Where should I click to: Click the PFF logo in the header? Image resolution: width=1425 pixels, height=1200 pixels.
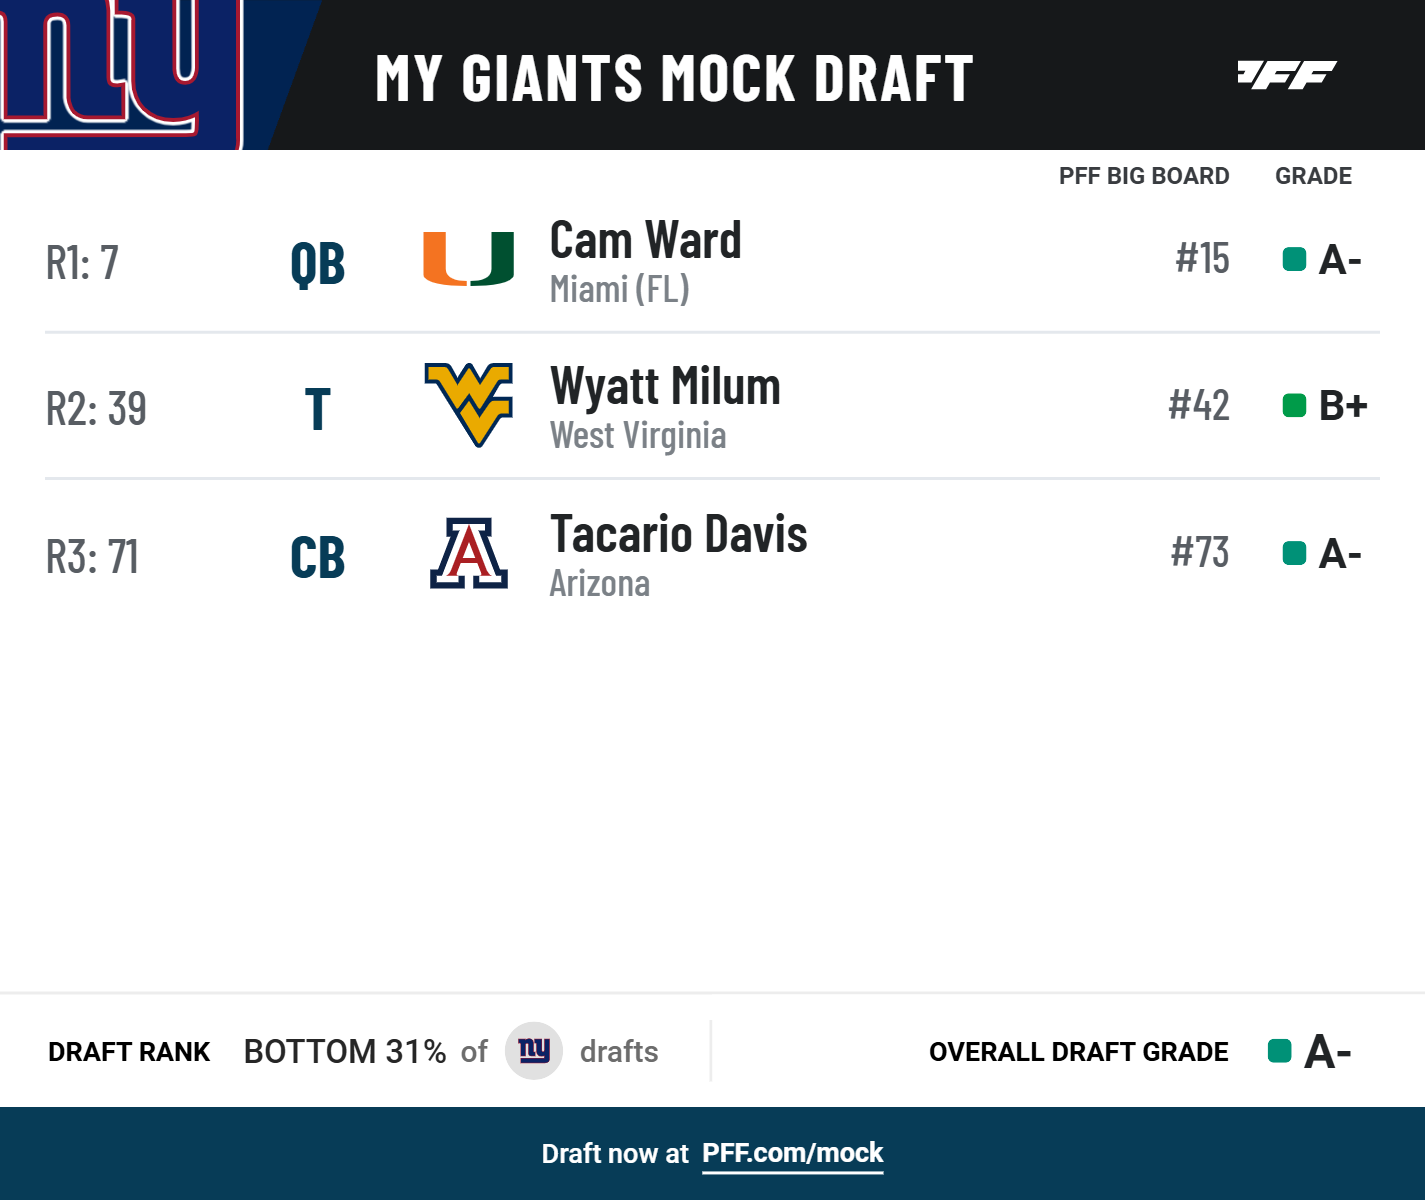[x=1286, y=75]
